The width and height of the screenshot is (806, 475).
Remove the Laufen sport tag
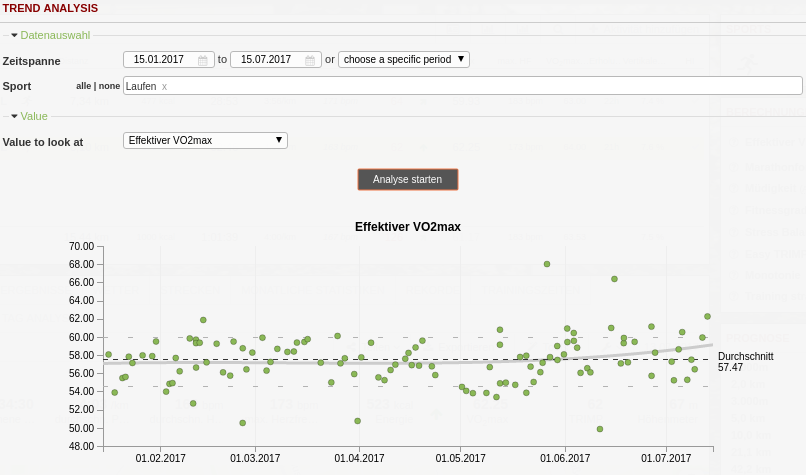pos(164,87)
